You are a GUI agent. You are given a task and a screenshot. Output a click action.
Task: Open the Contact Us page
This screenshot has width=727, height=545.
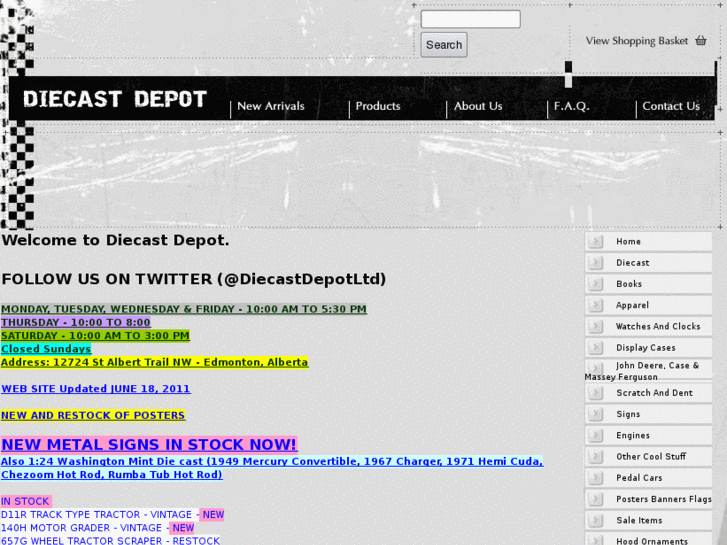tap(671, 106)
